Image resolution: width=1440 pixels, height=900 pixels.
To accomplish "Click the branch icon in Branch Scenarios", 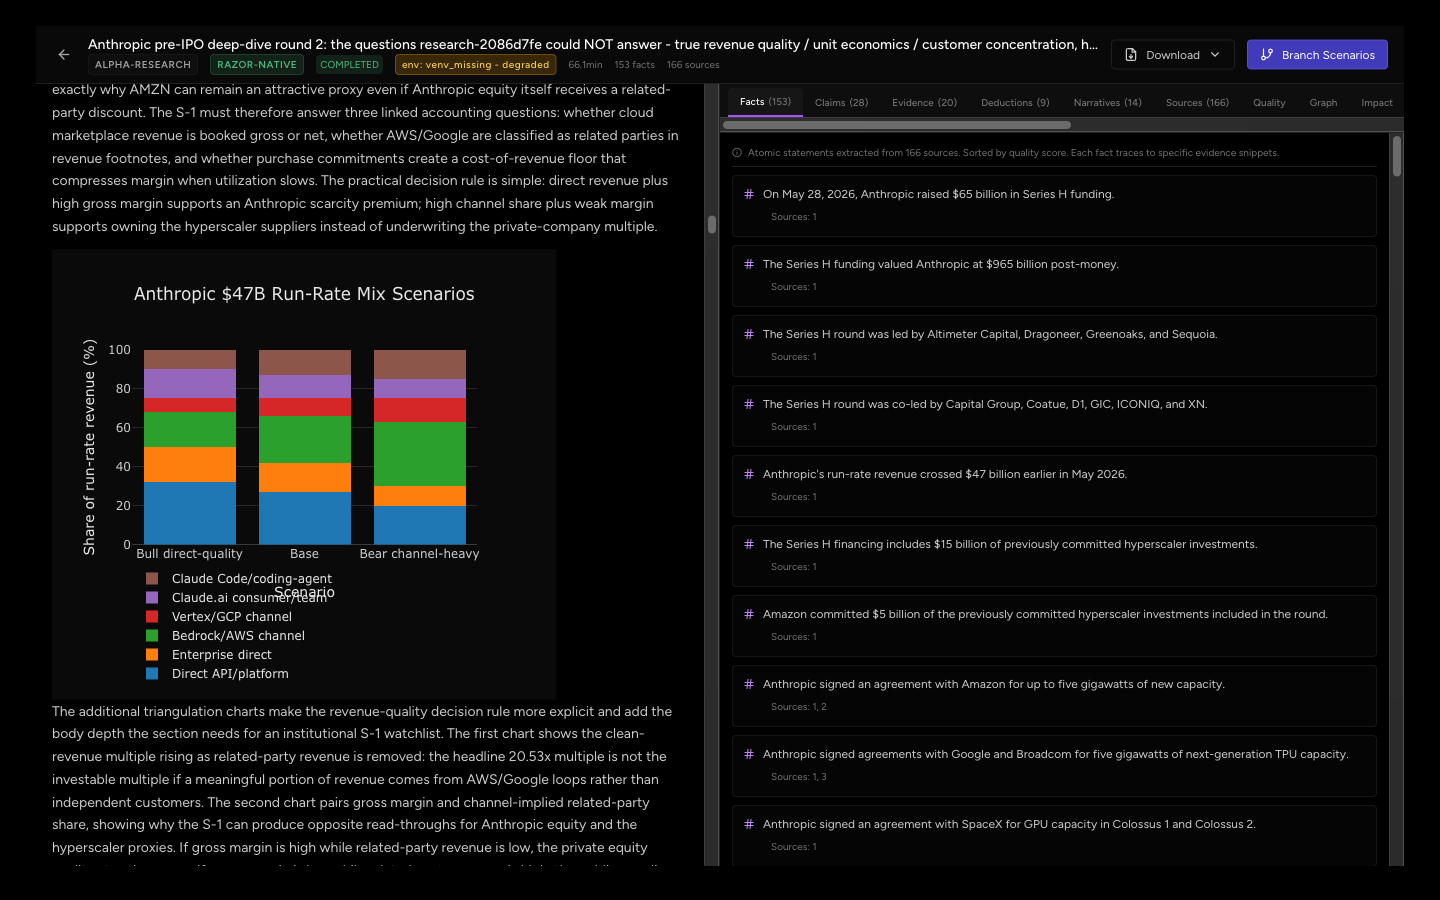I will [x=1267, y=55].
